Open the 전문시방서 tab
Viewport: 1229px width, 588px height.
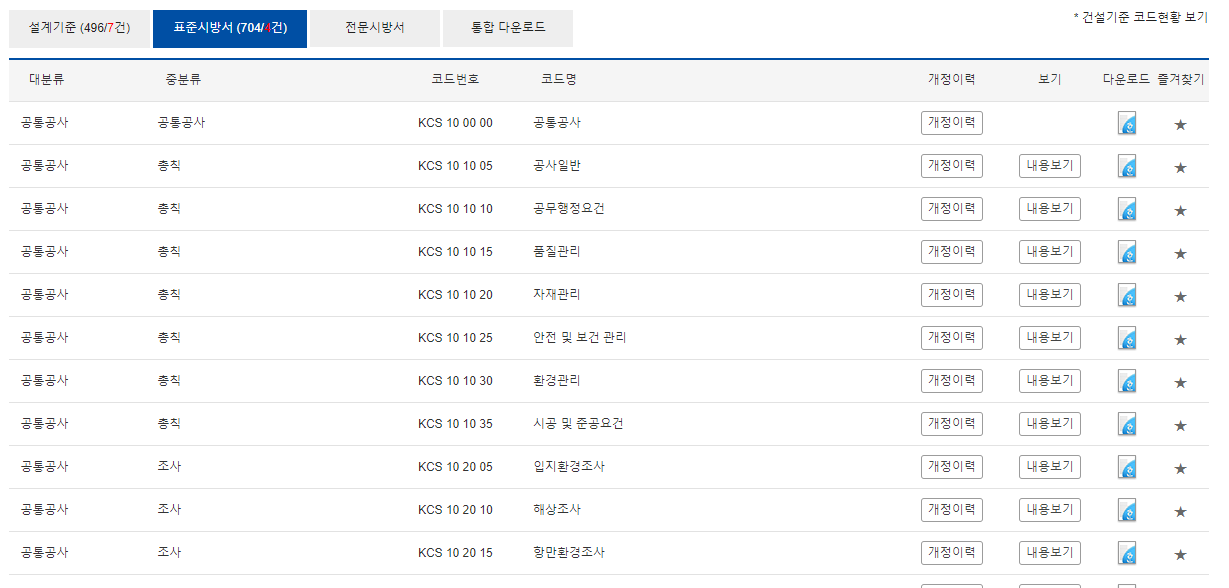375,28
